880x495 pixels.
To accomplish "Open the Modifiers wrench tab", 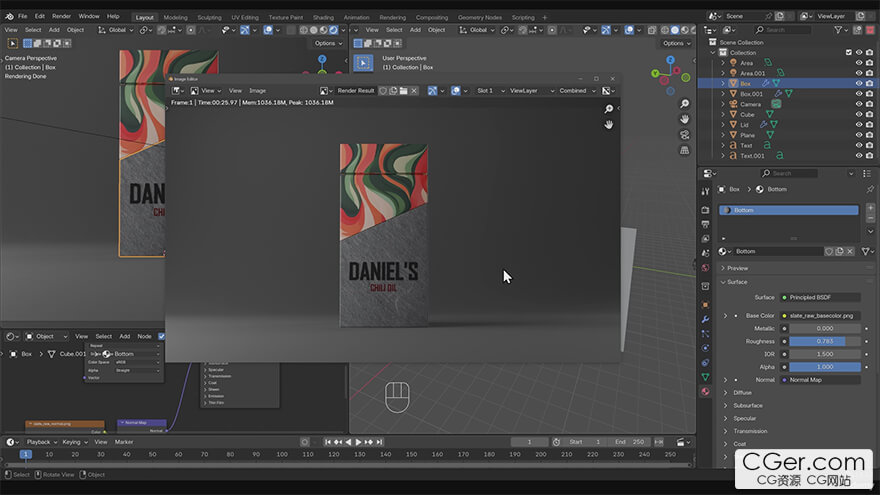I will click(705, 319).
